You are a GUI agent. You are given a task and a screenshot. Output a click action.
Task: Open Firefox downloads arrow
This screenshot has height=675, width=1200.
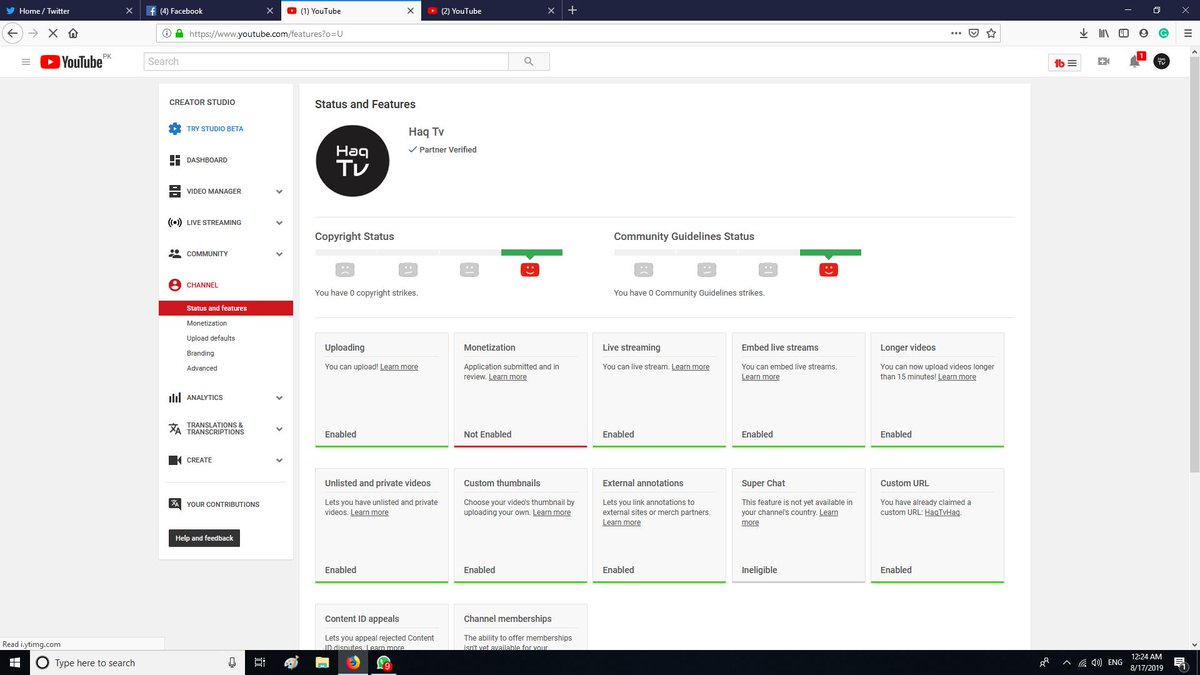click(1084, 33)
